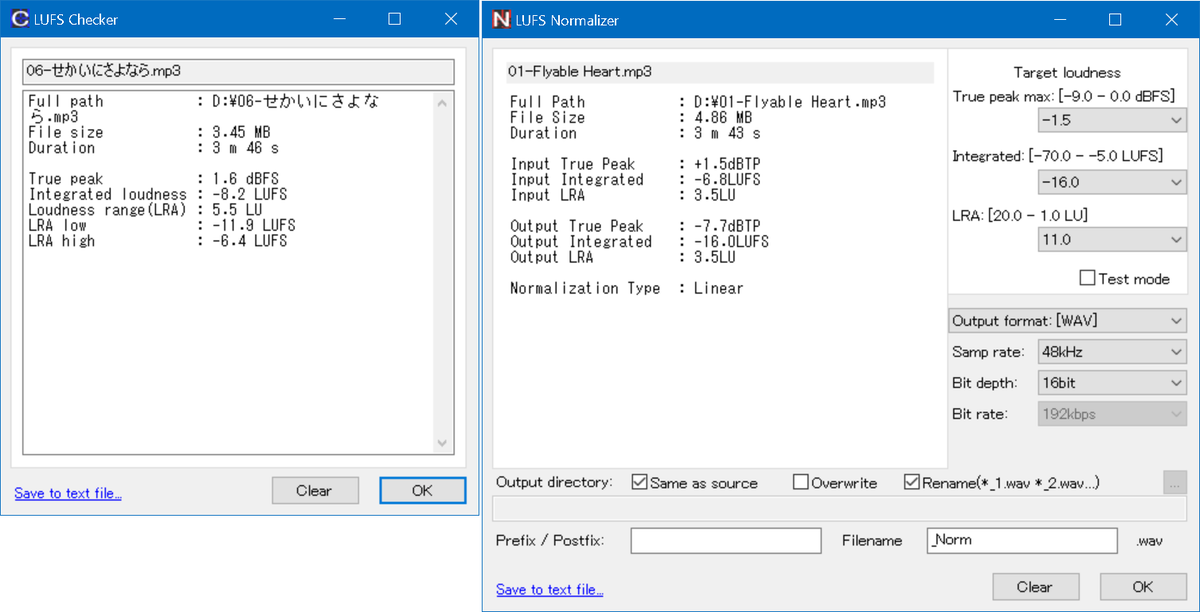1200x612 pixels.
Task: Click Clear button in LUFS Checker
Action: (315, 490)
